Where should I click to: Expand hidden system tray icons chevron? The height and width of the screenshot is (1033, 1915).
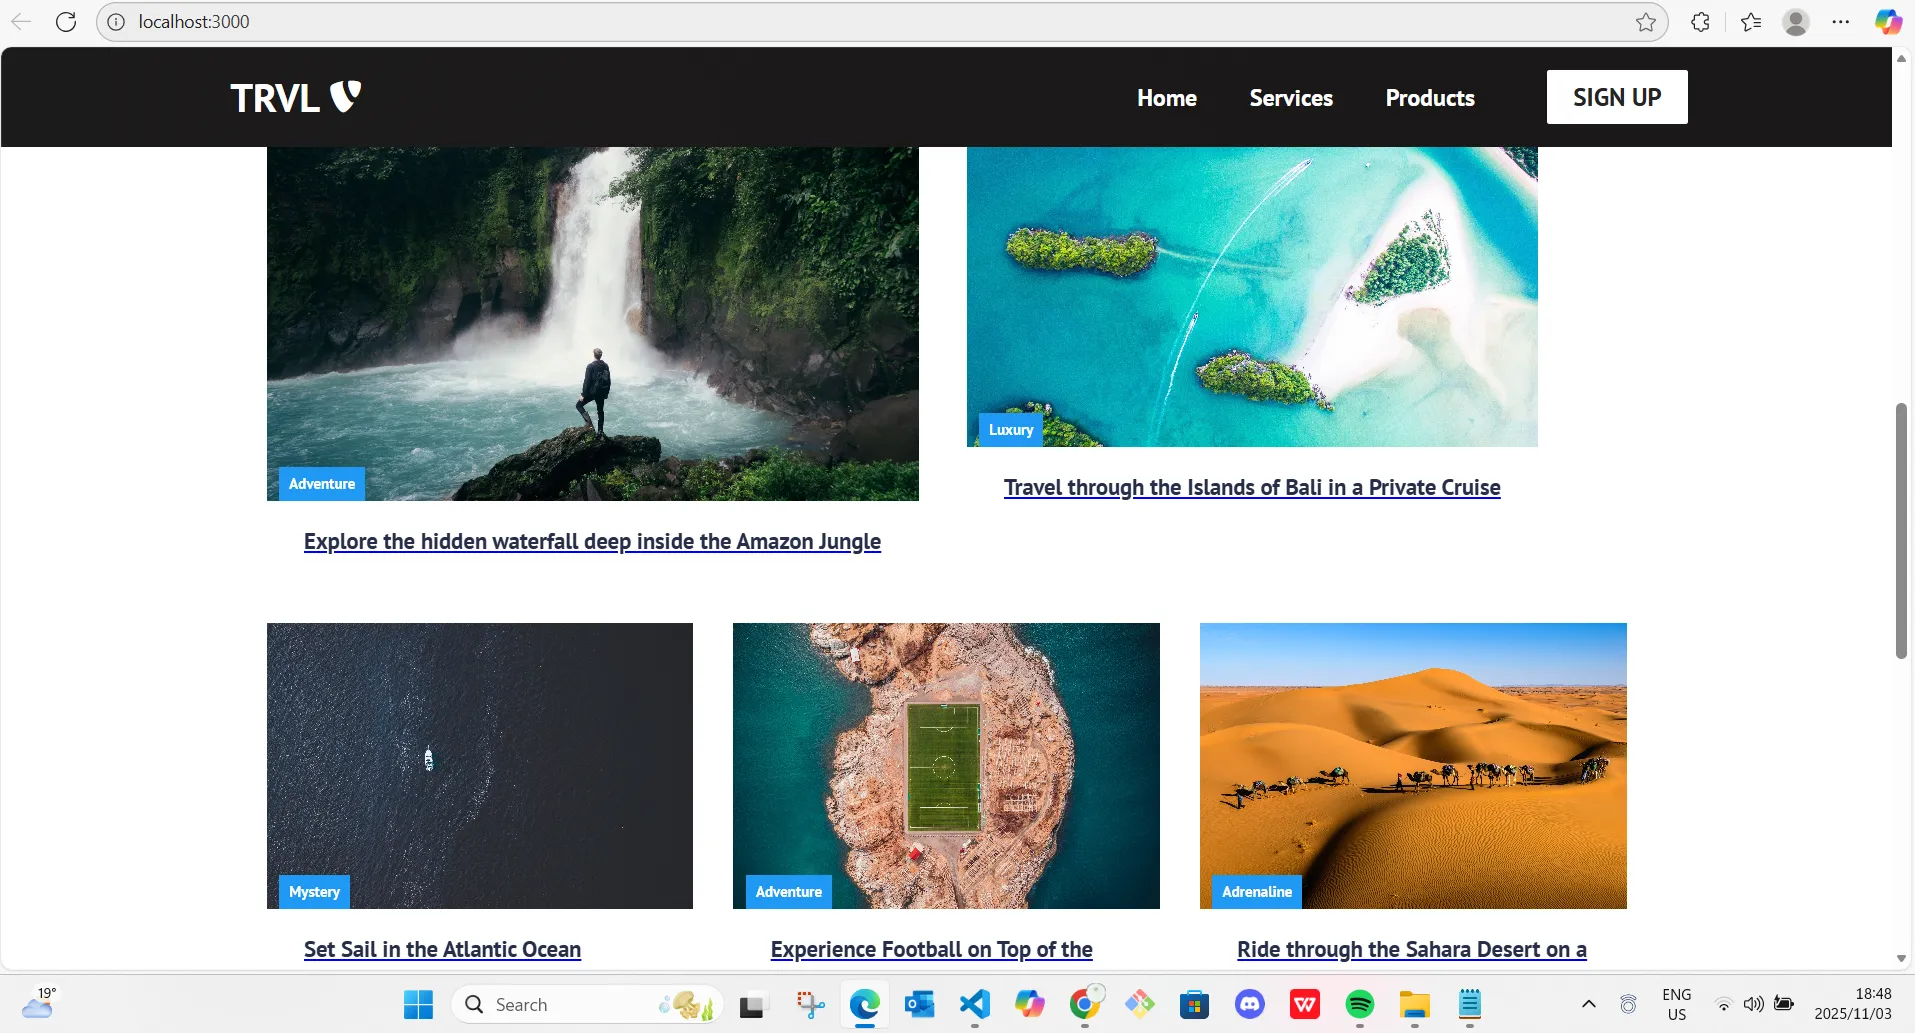coord(1588,1004)
